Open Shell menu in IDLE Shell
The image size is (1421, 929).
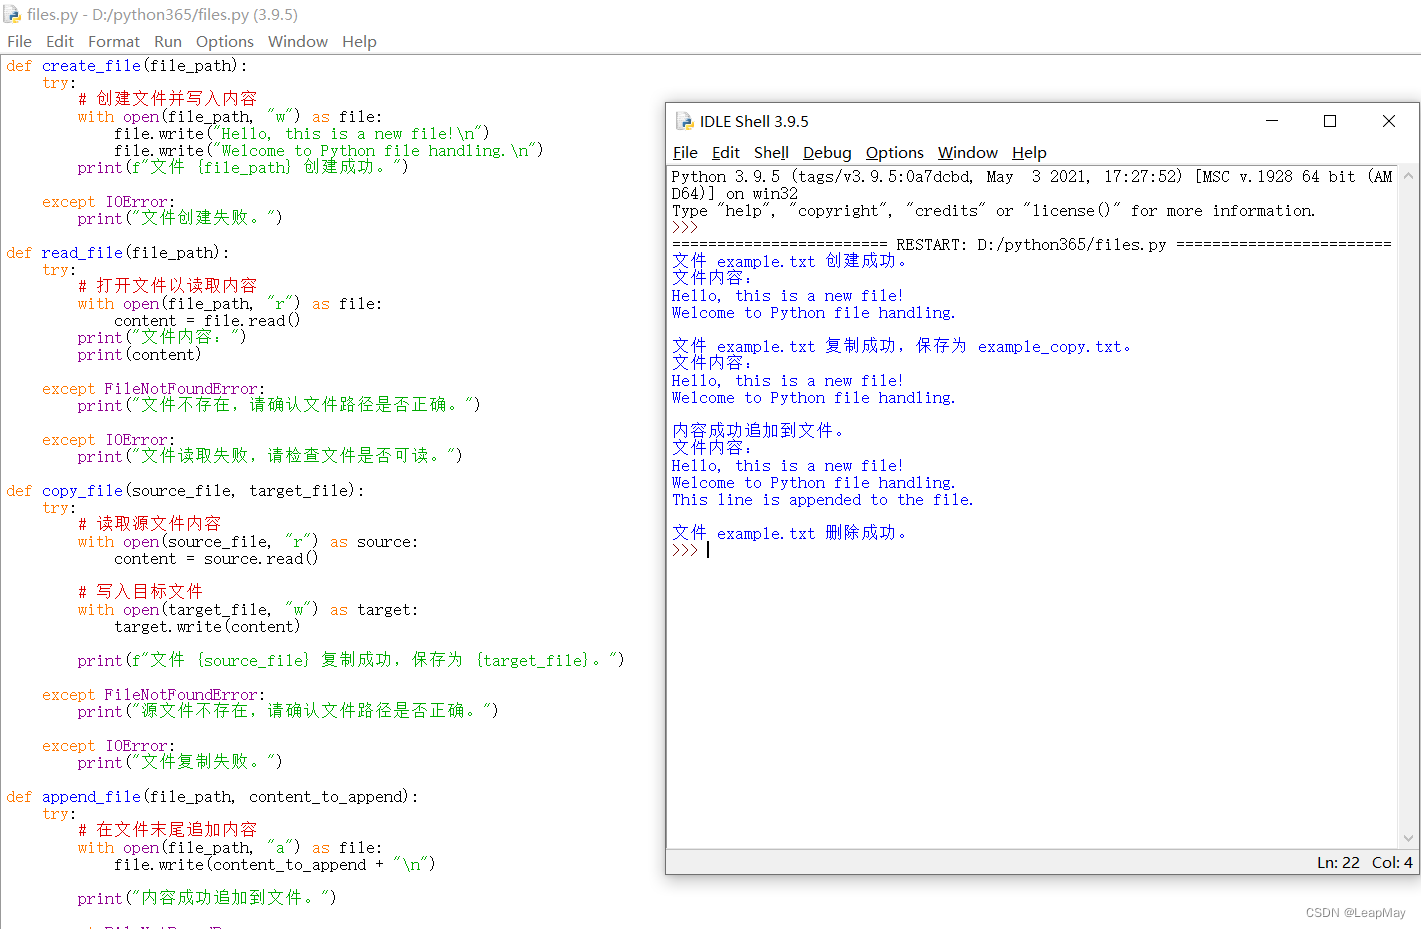(771, 152)
